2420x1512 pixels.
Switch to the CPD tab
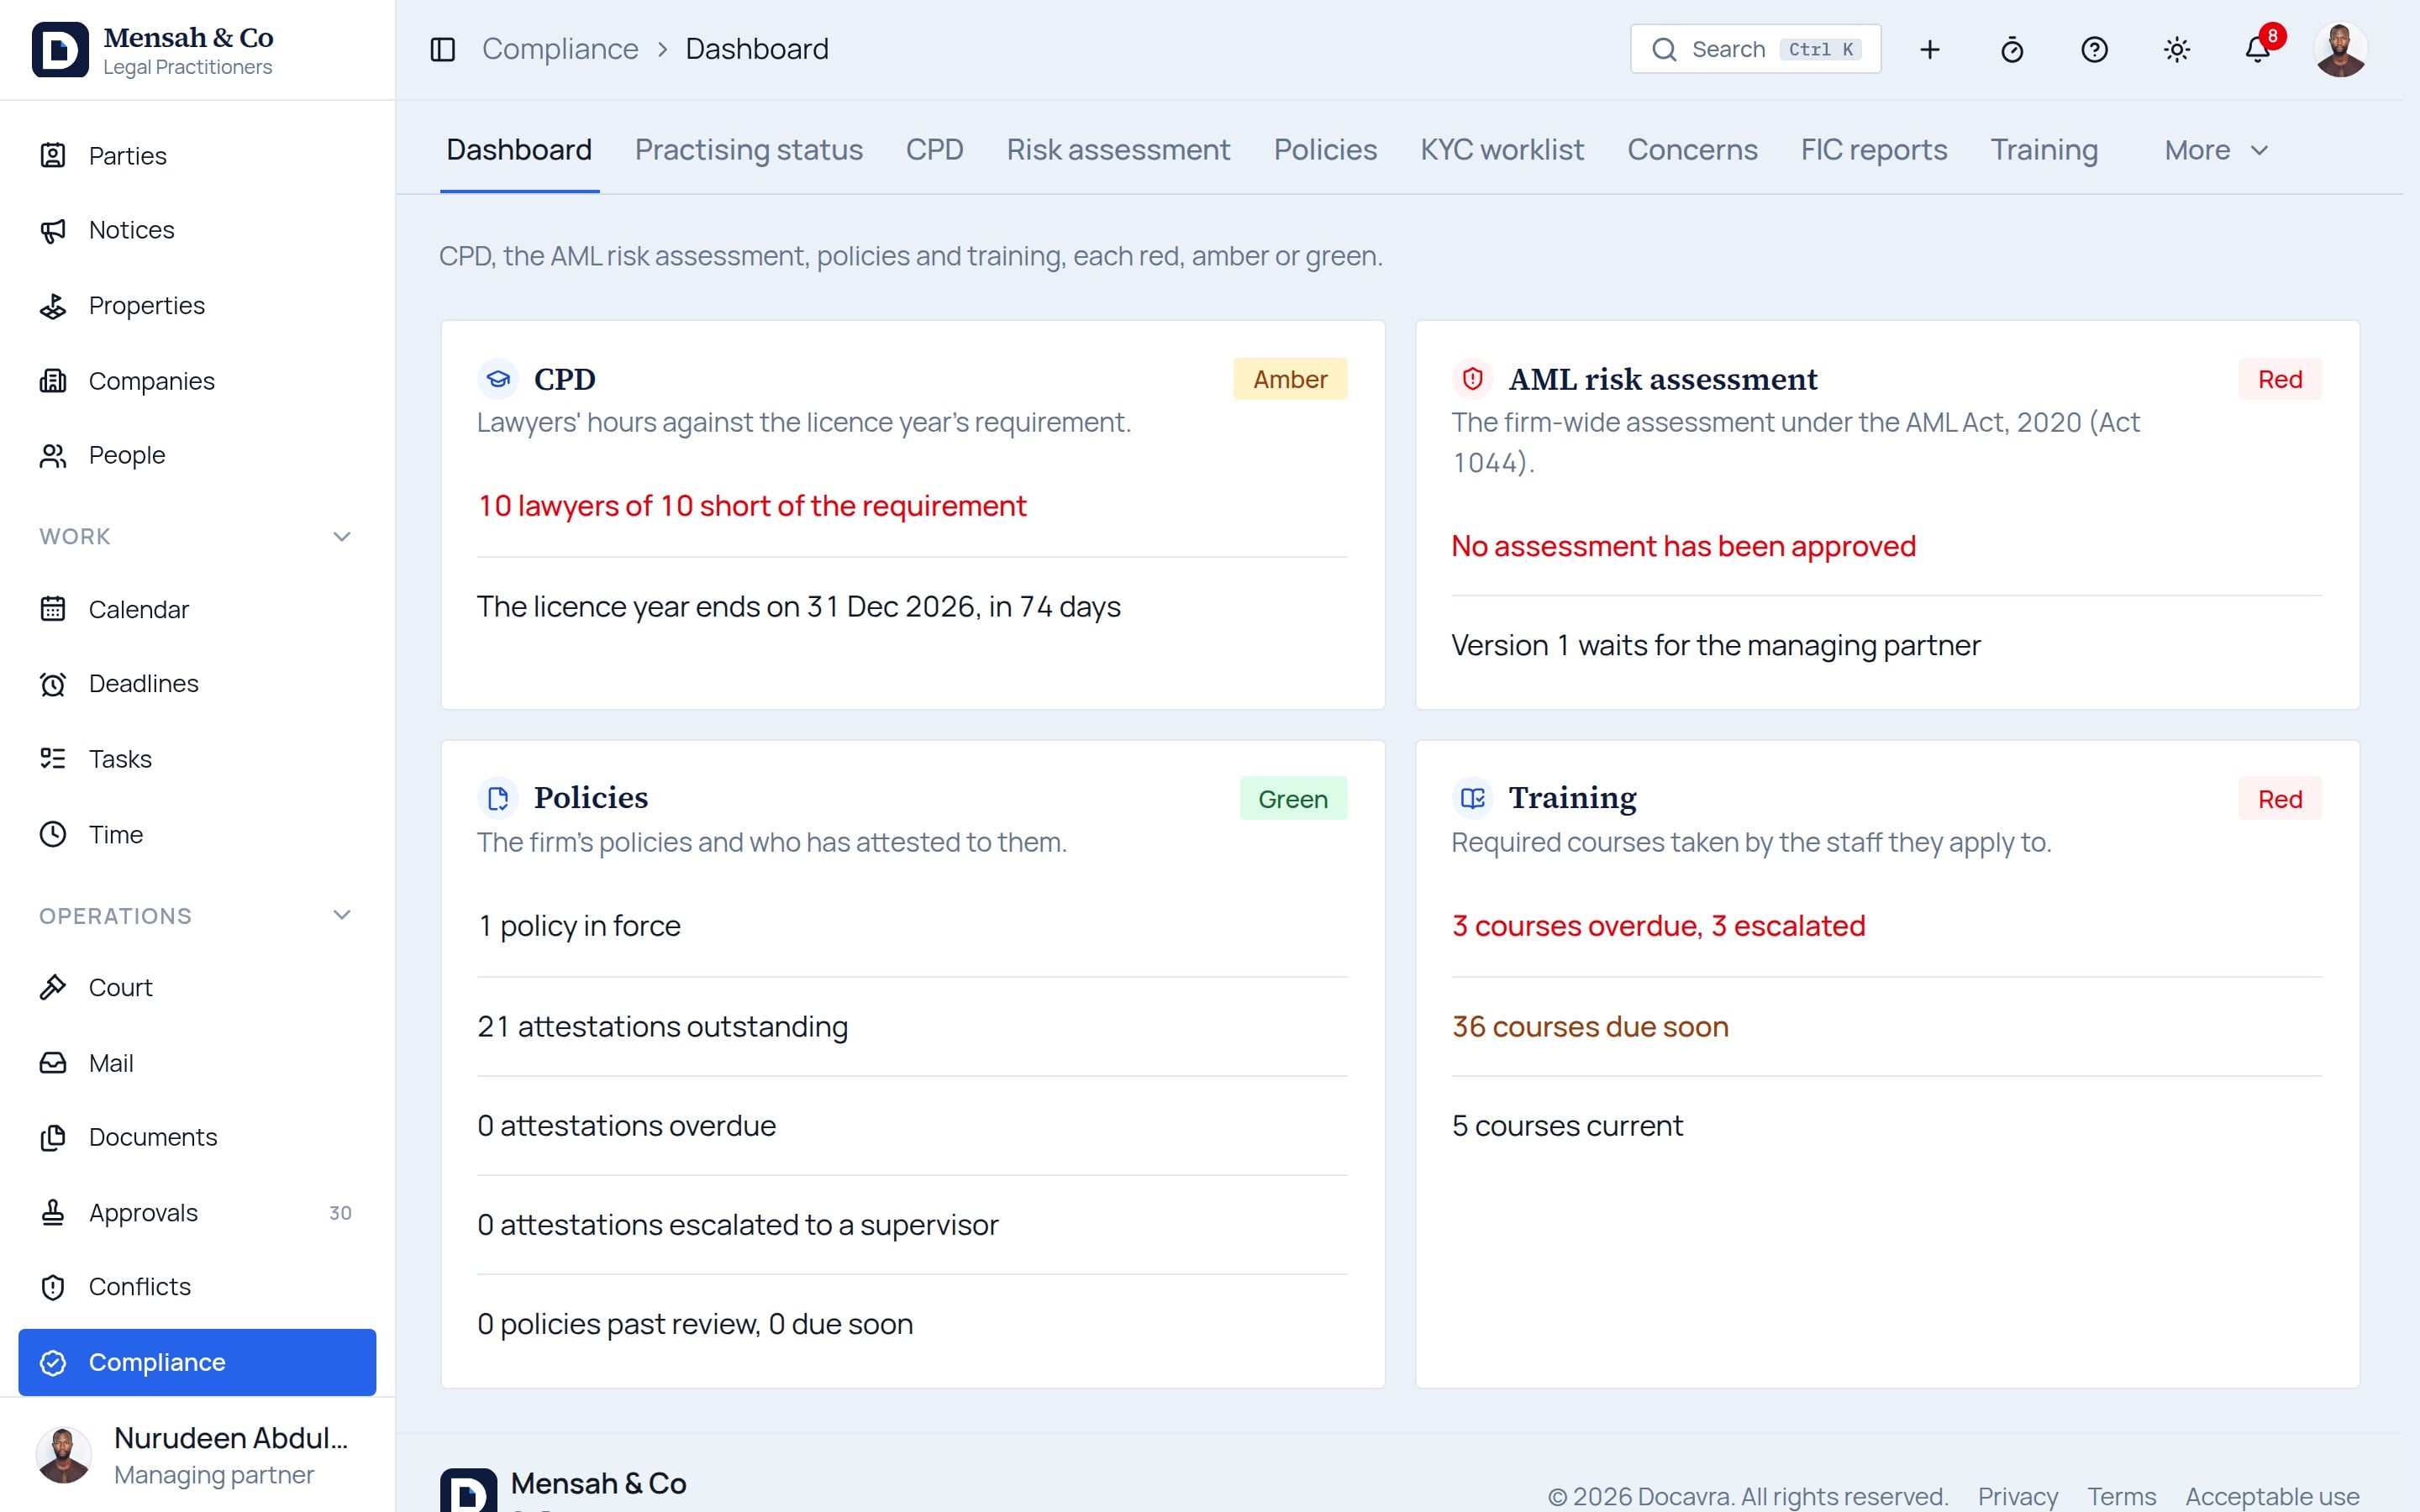(x=934, y=150)
